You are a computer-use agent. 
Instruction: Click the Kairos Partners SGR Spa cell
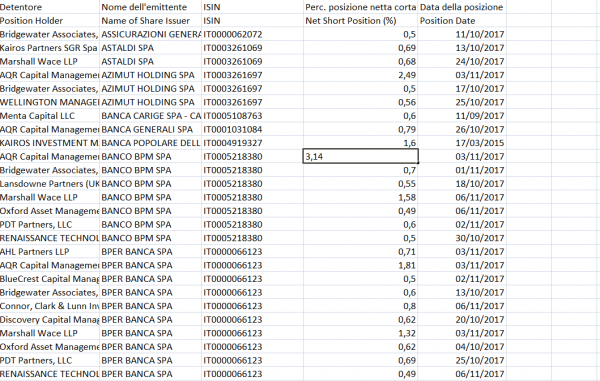[x=50, y=48]
